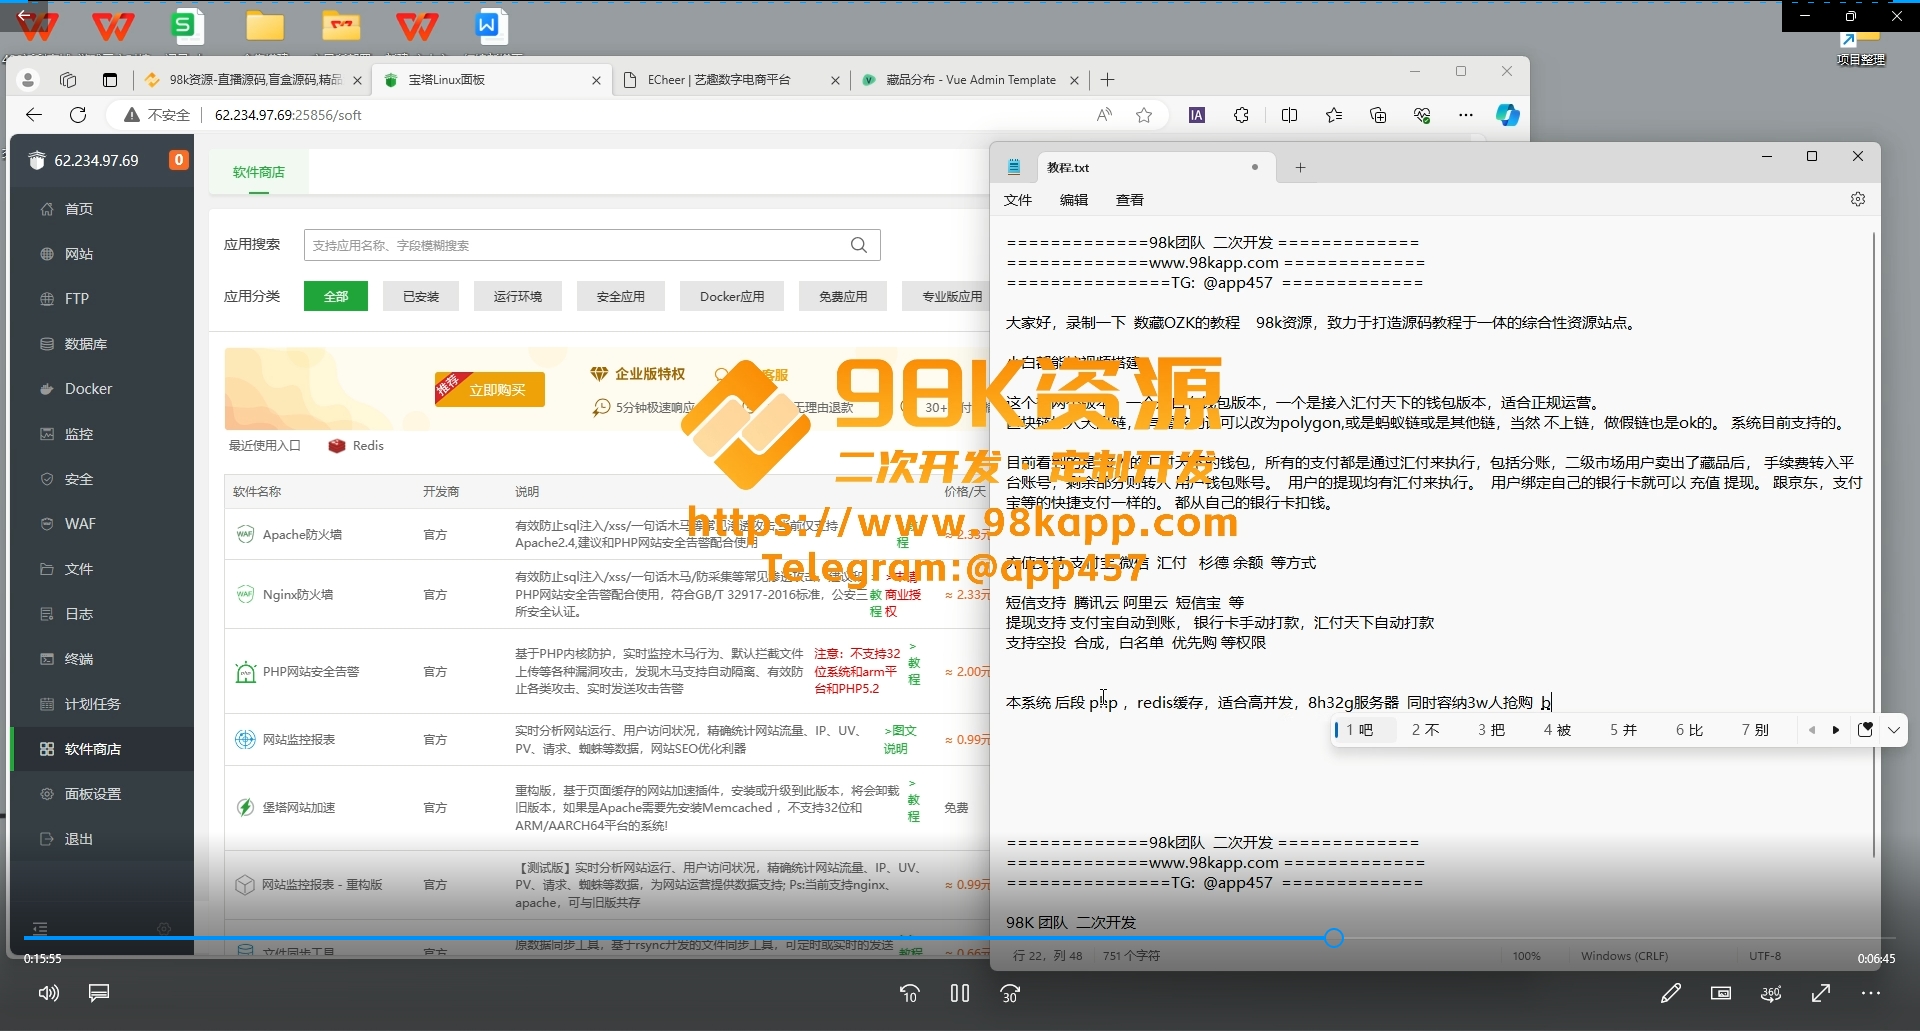Open 安全 in panel sidebar
Screen dimensions: 1920x1031
tap(102, 479)
